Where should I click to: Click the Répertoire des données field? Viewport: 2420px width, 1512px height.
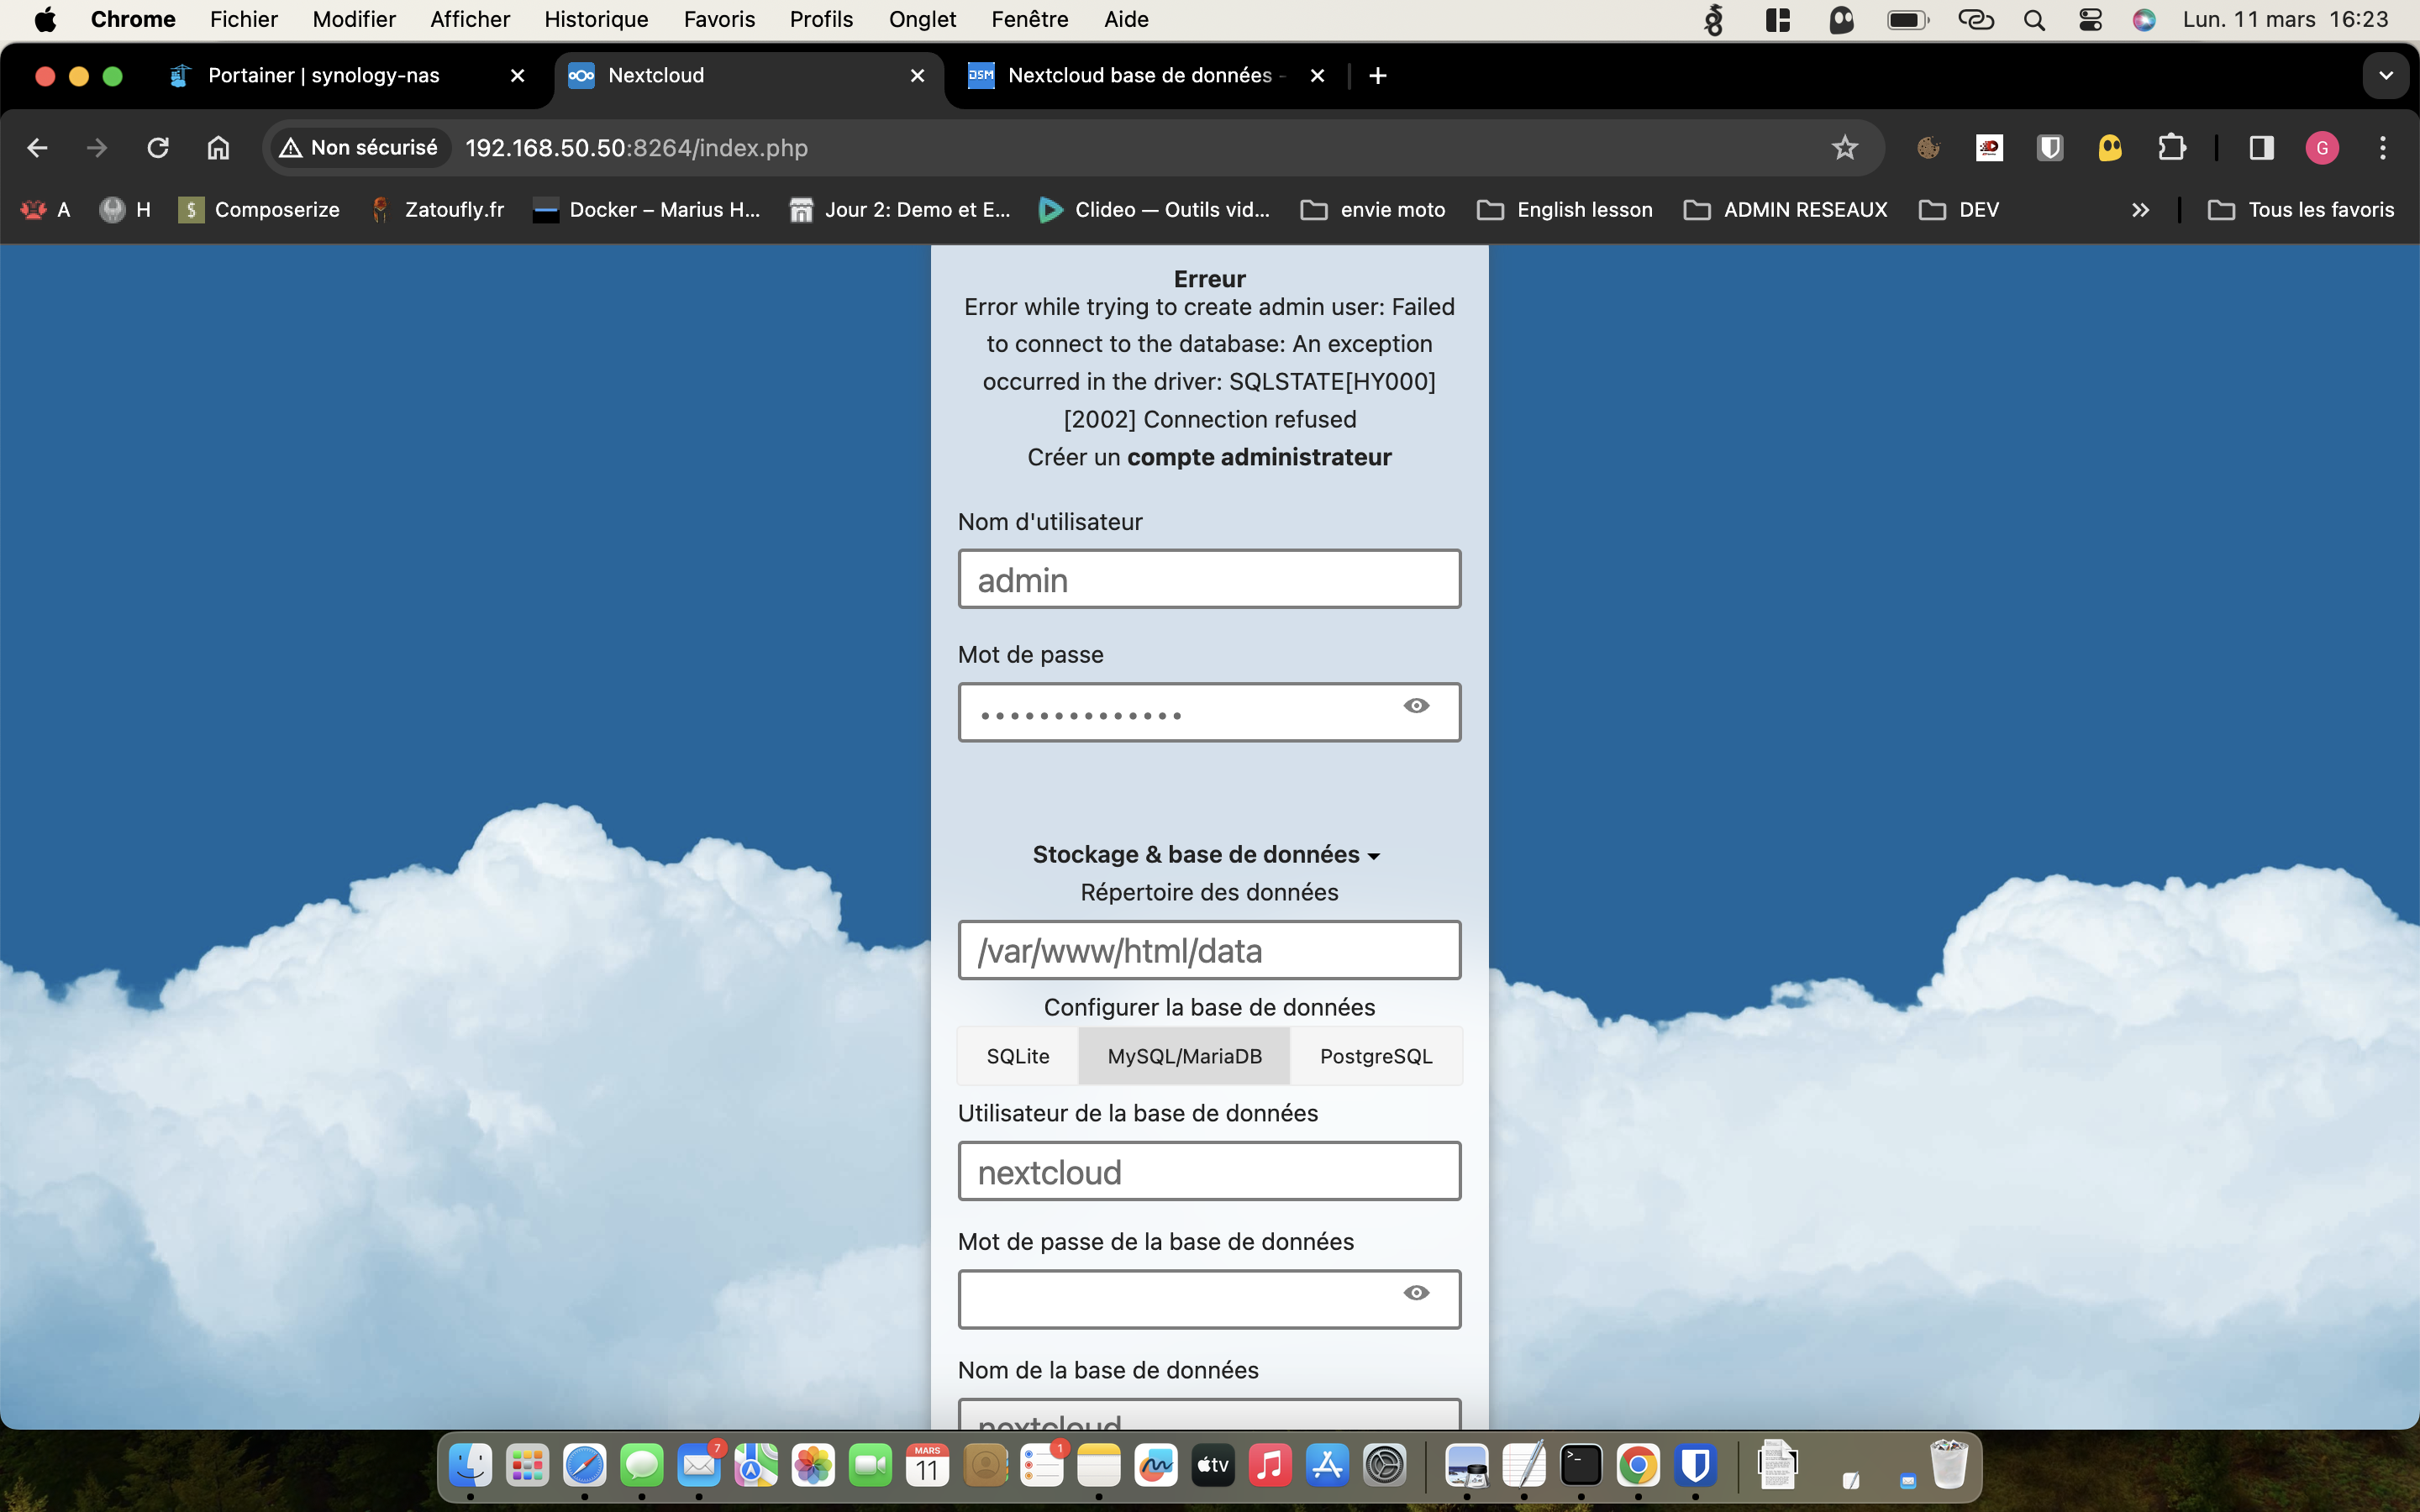click(1209, 950)
